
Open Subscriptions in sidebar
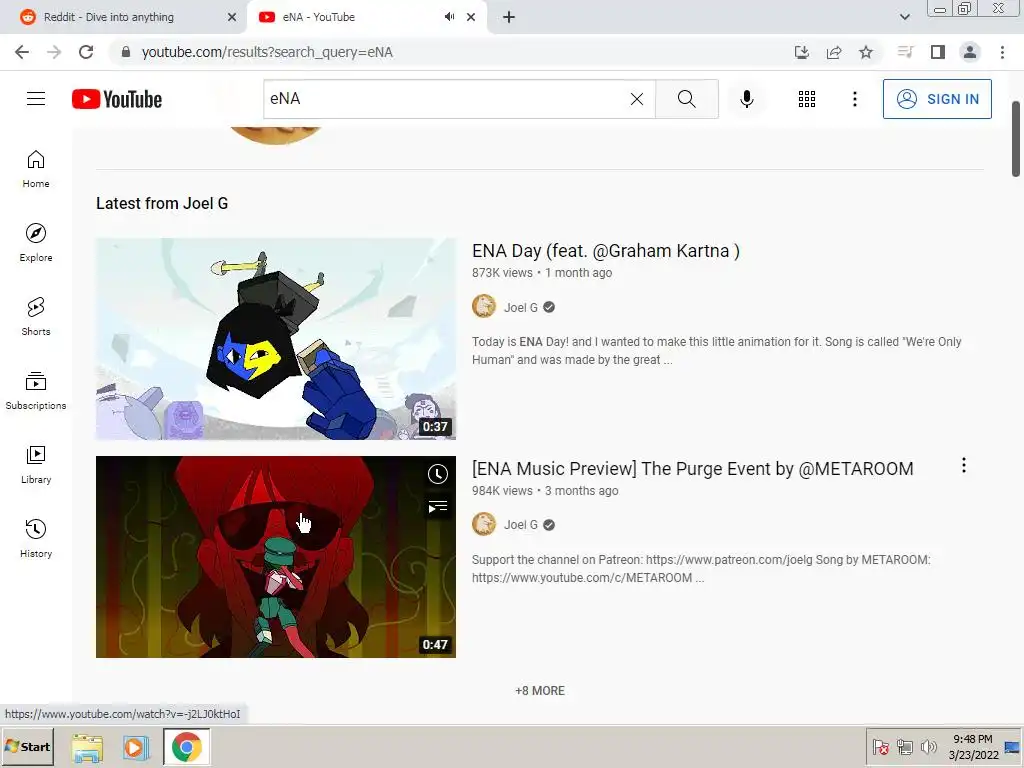pos(36,391)
